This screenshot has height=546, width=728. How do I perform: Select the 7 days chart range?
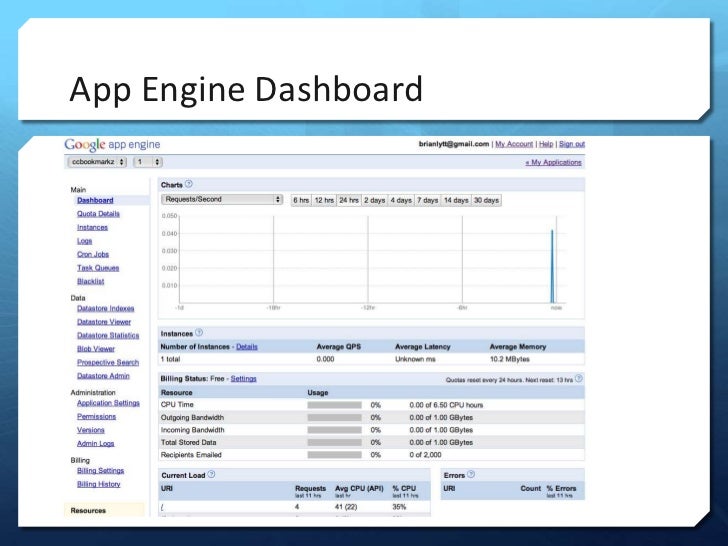428,200
